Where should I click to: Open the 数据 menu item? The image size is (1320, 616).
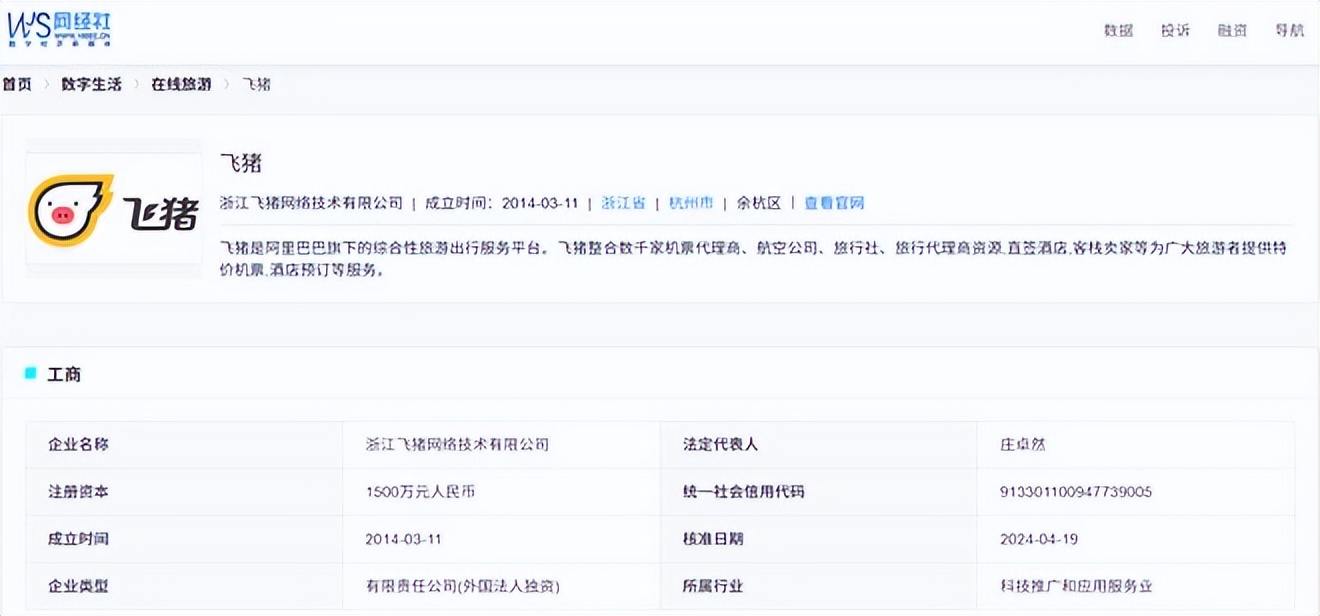(1118, 30)
